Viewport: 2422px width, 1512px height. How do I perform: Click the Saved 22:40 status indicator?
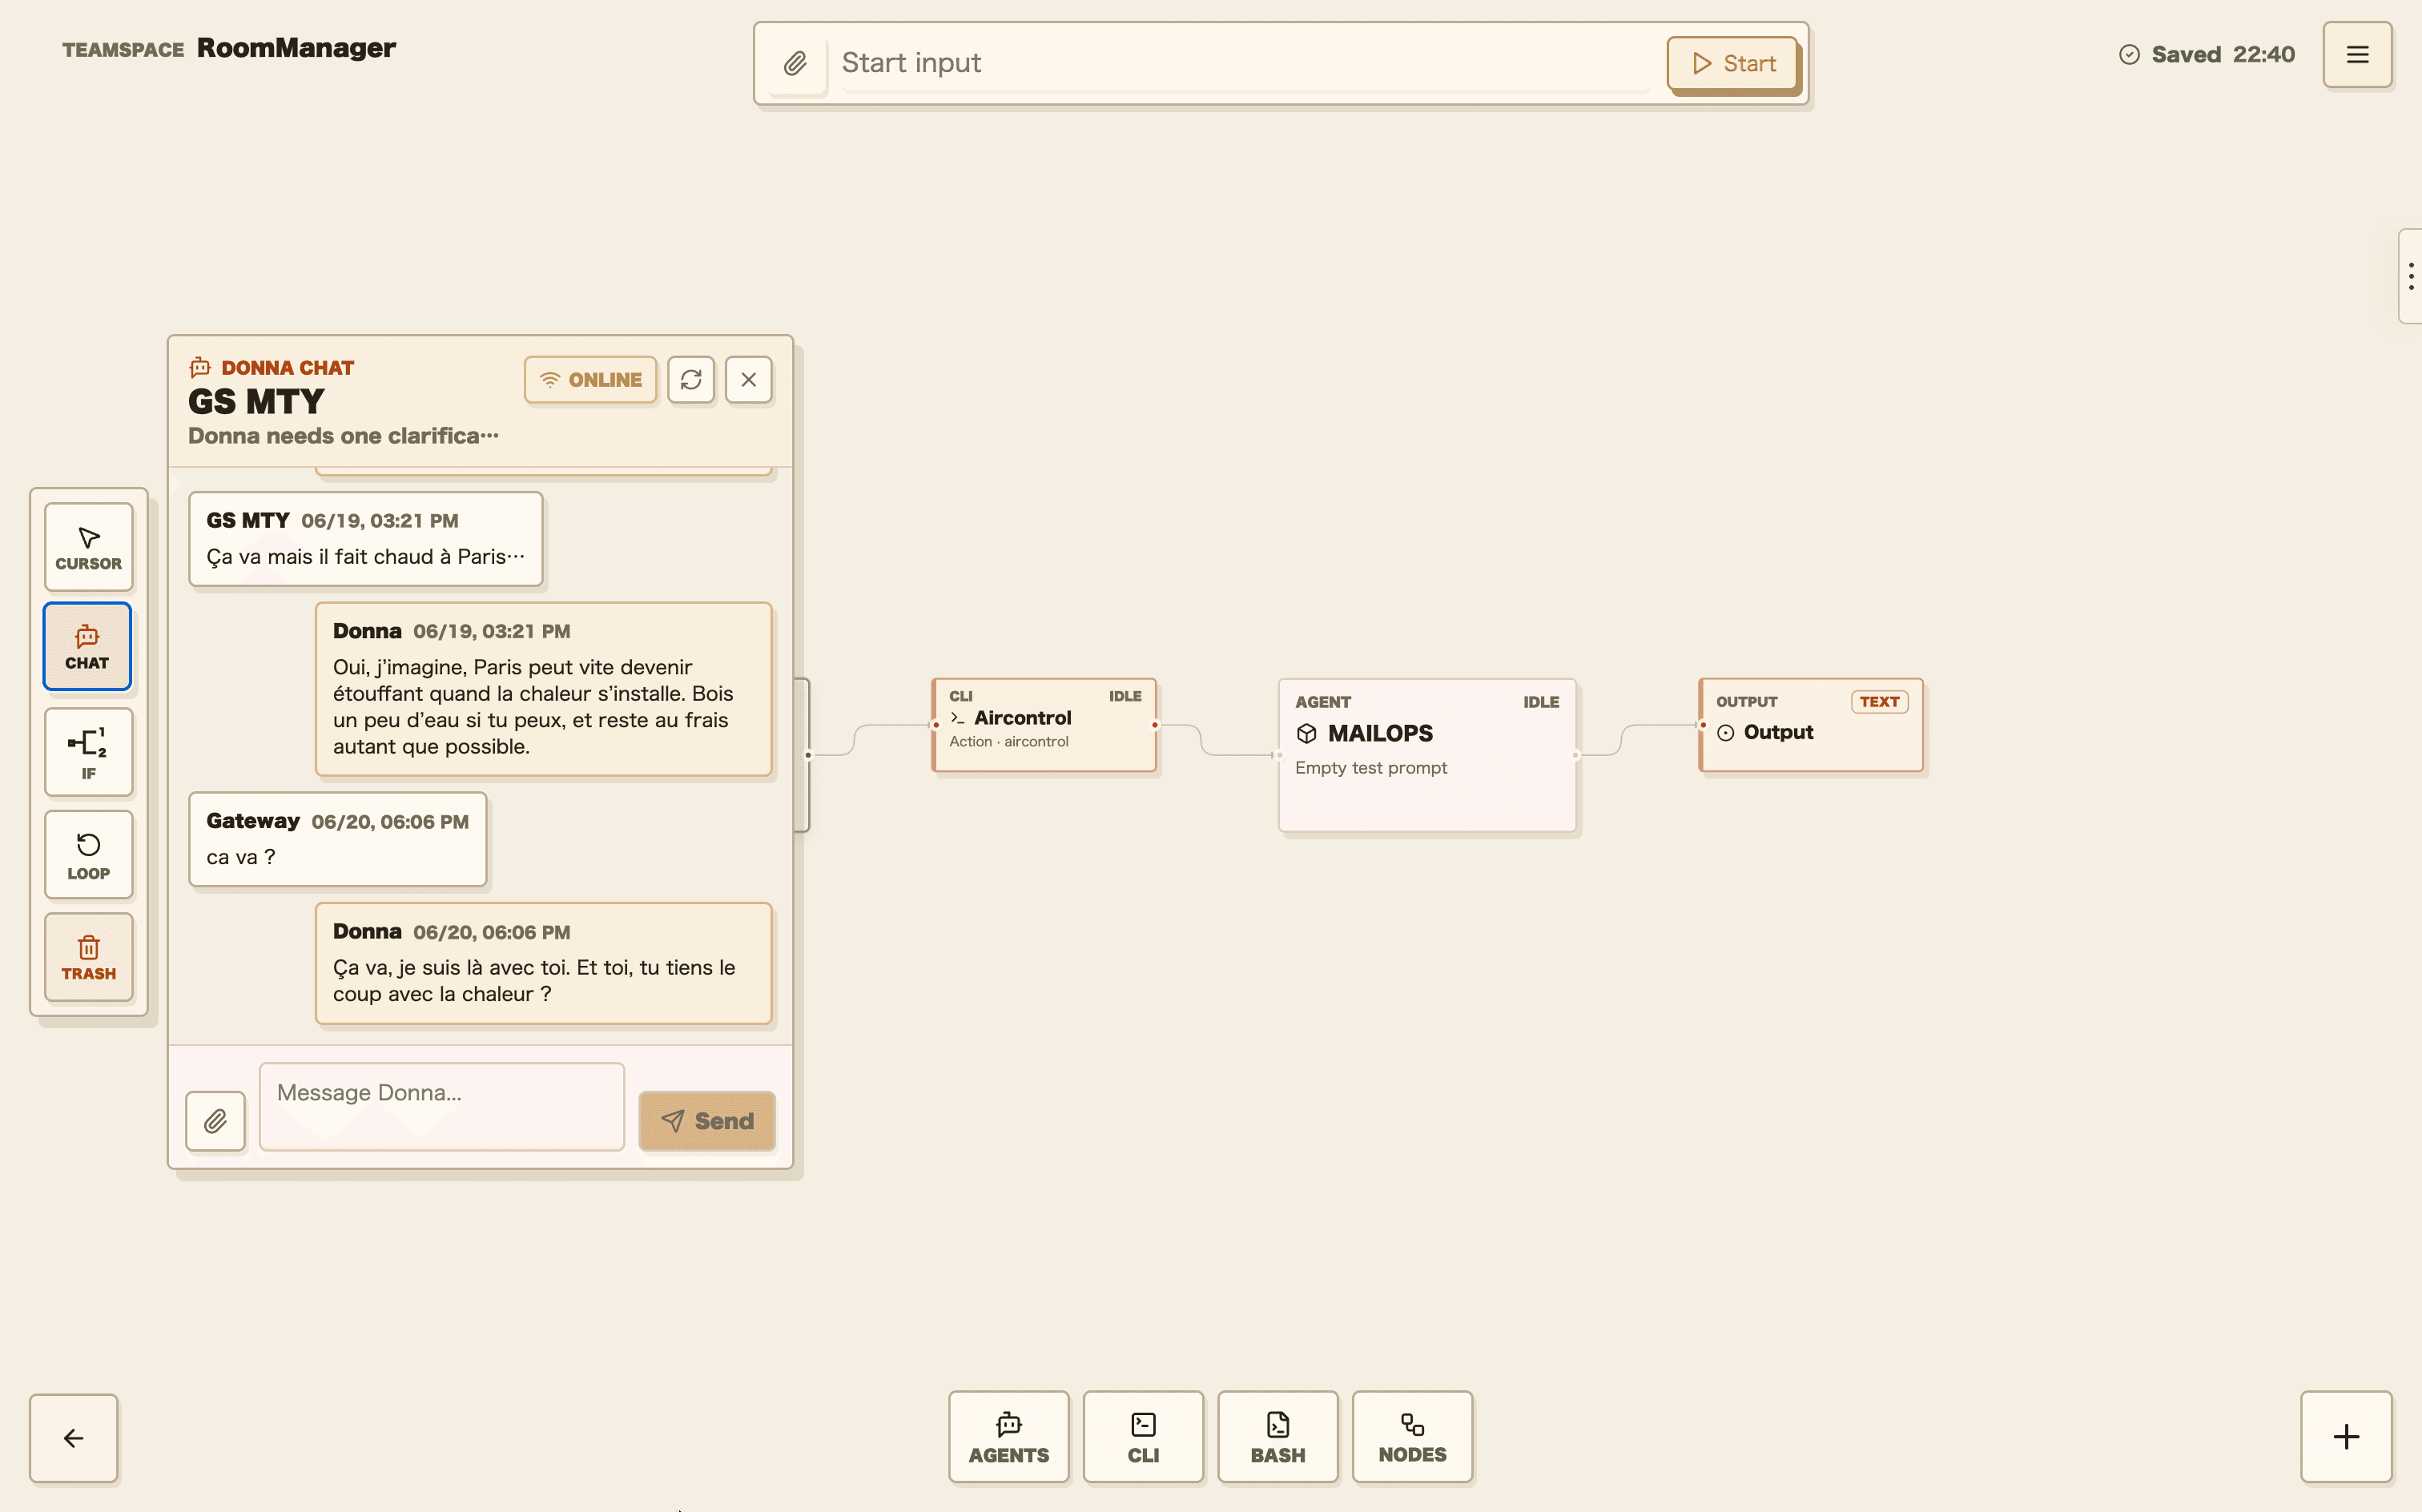(2207, 54)
